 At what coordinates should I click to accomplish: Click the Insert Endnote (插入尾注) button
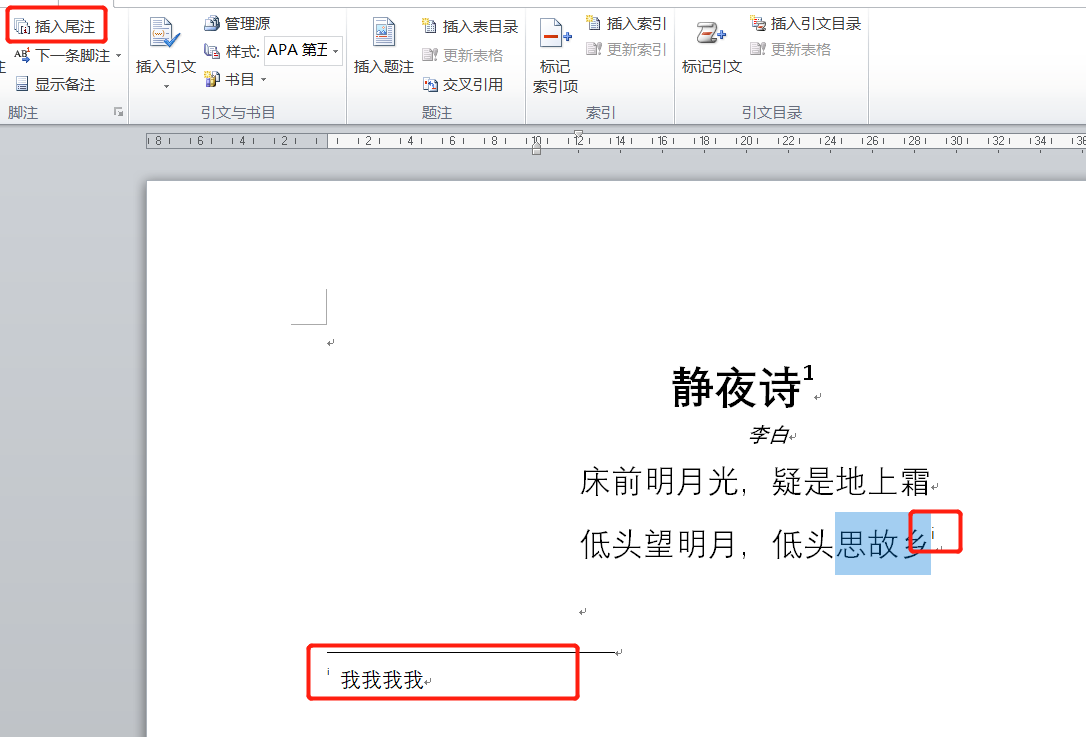pyautogui.click(x=56, y=26)
